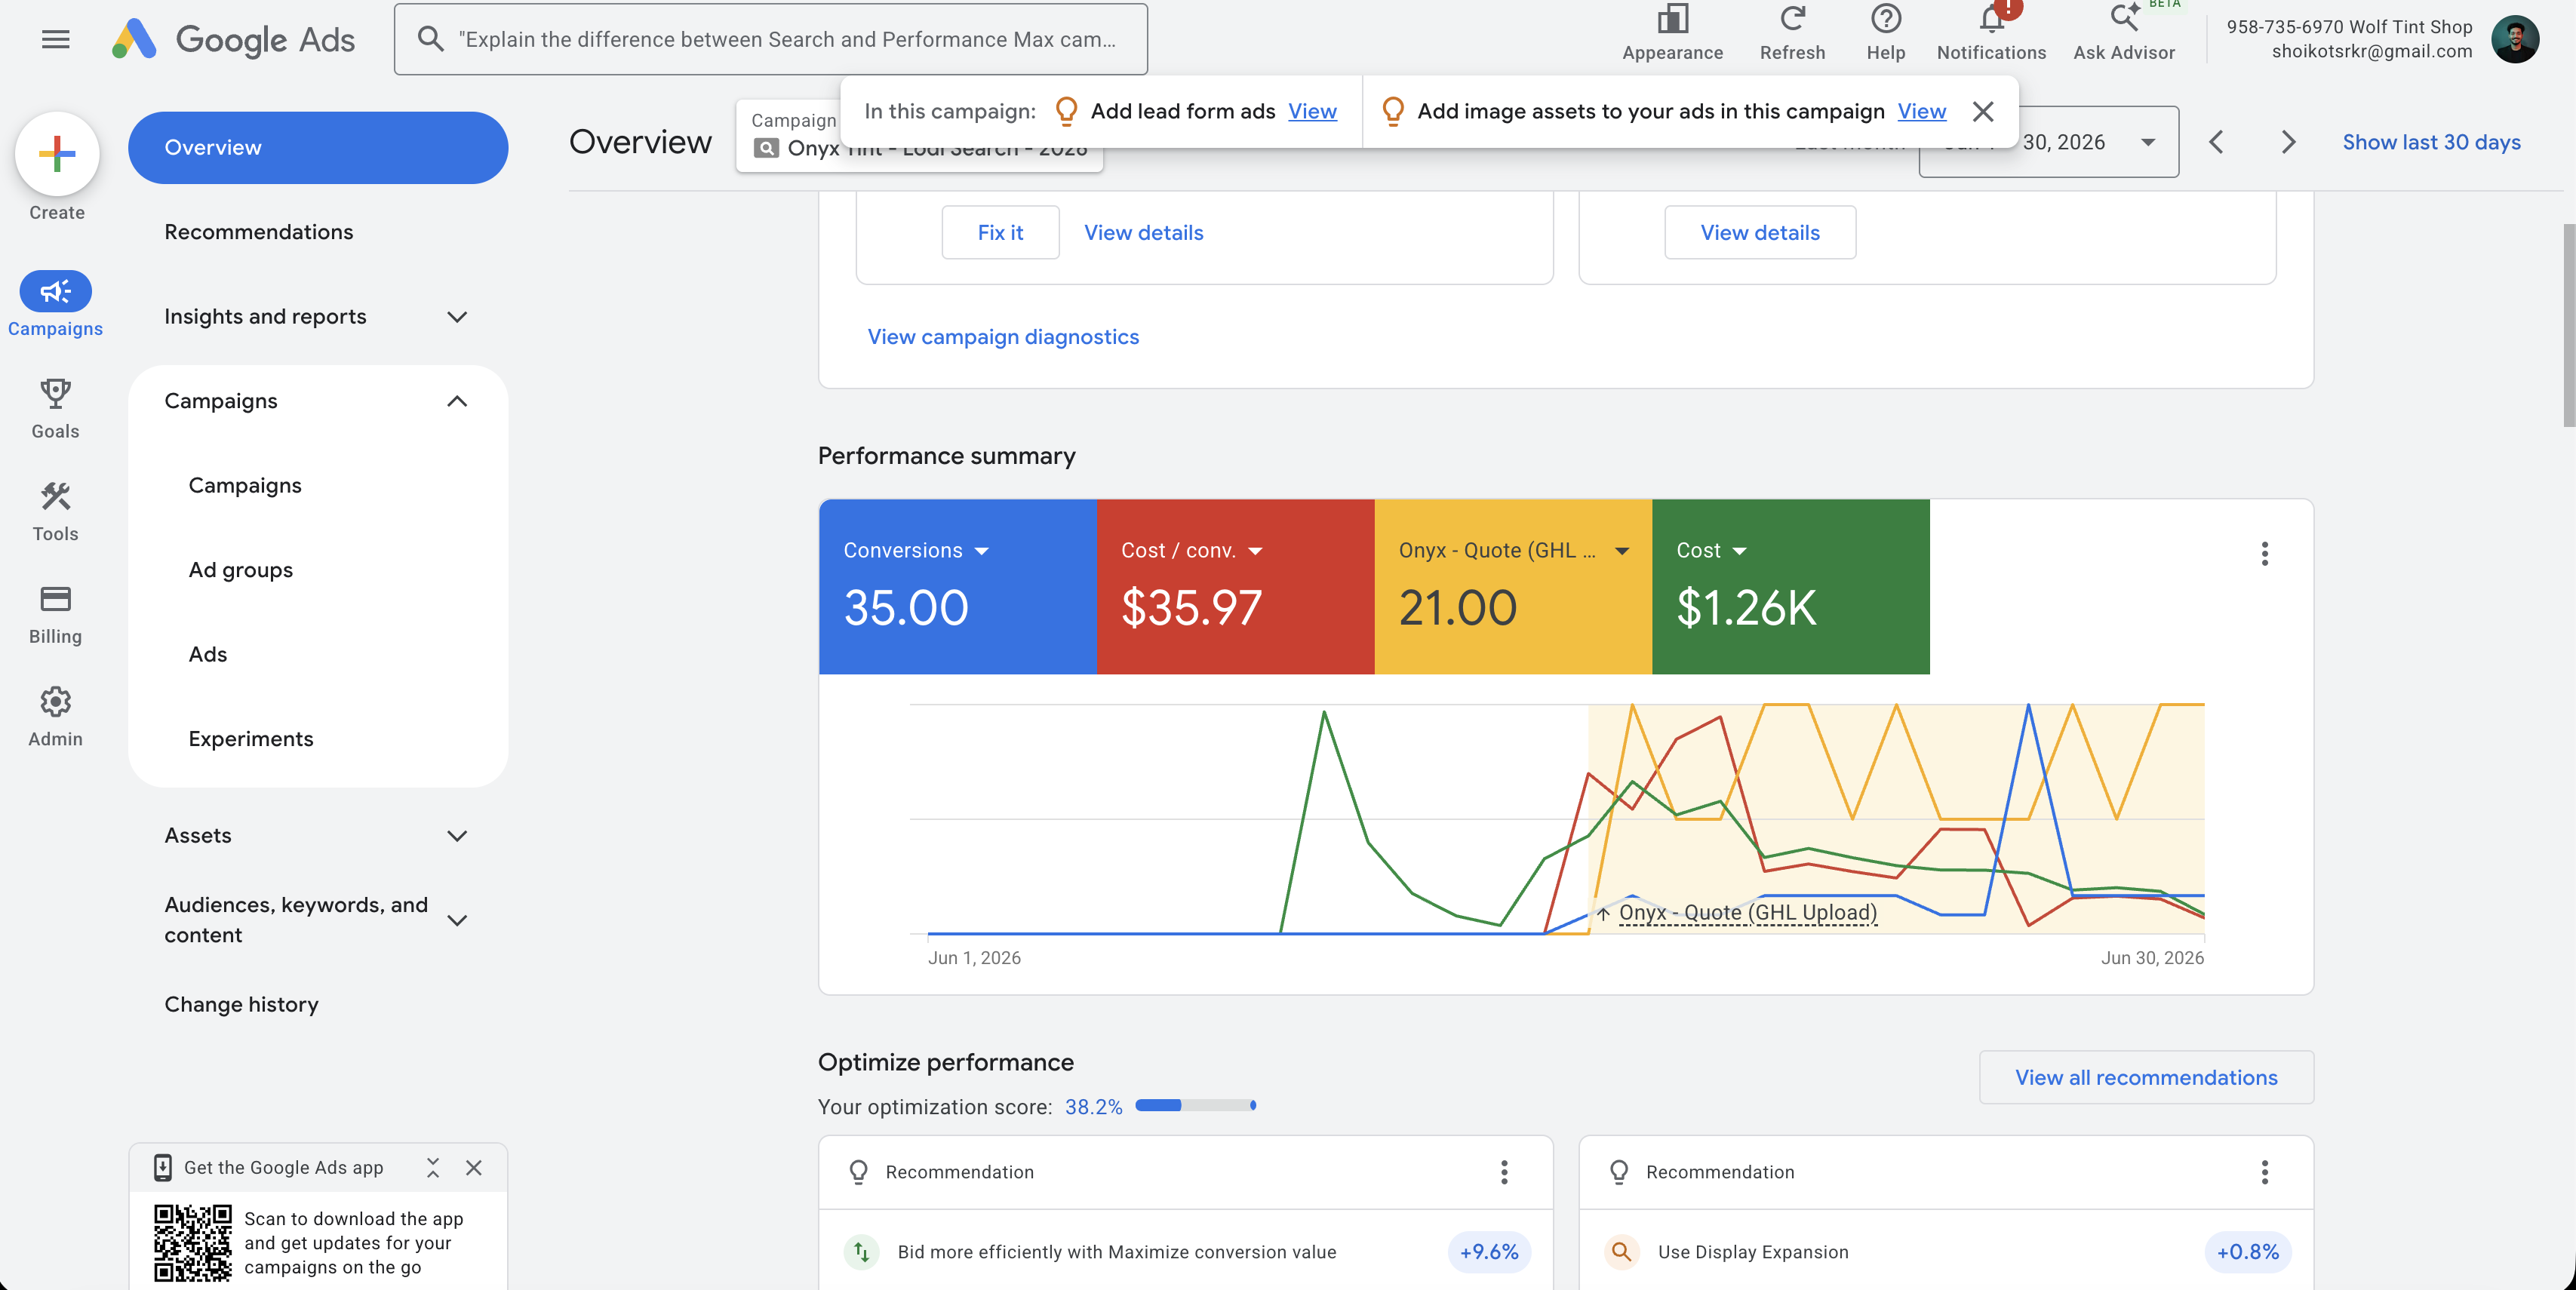Click the page vertical scrollbar
The width and height of the screenshot is (2576, 1290).
pyautogui.click(x=2568, y=326)
